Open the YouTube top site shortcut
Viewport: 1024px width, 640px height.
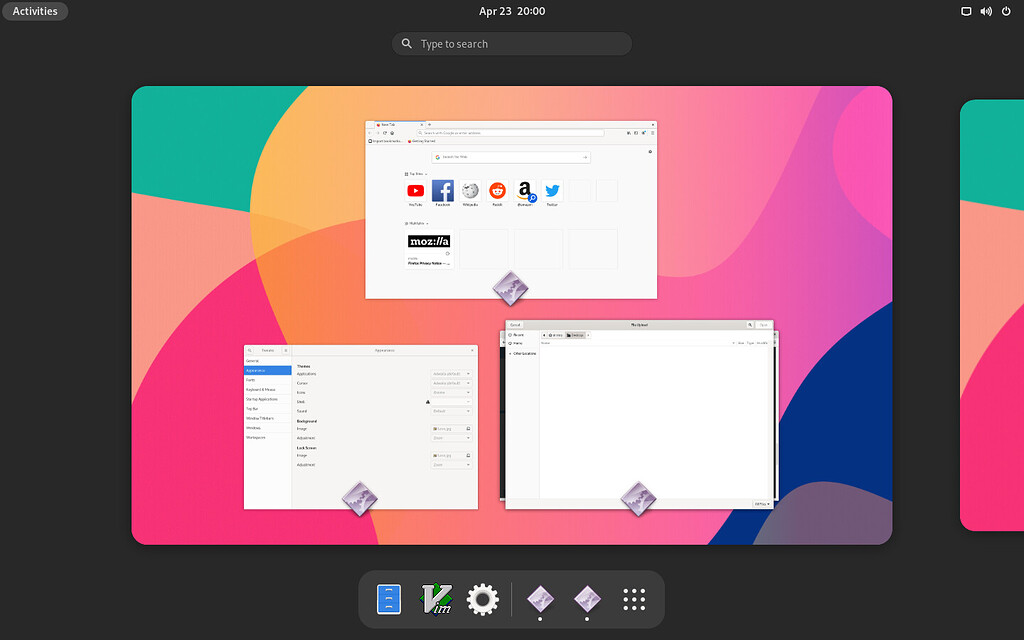pyautogui.click(x=416, y=190)
